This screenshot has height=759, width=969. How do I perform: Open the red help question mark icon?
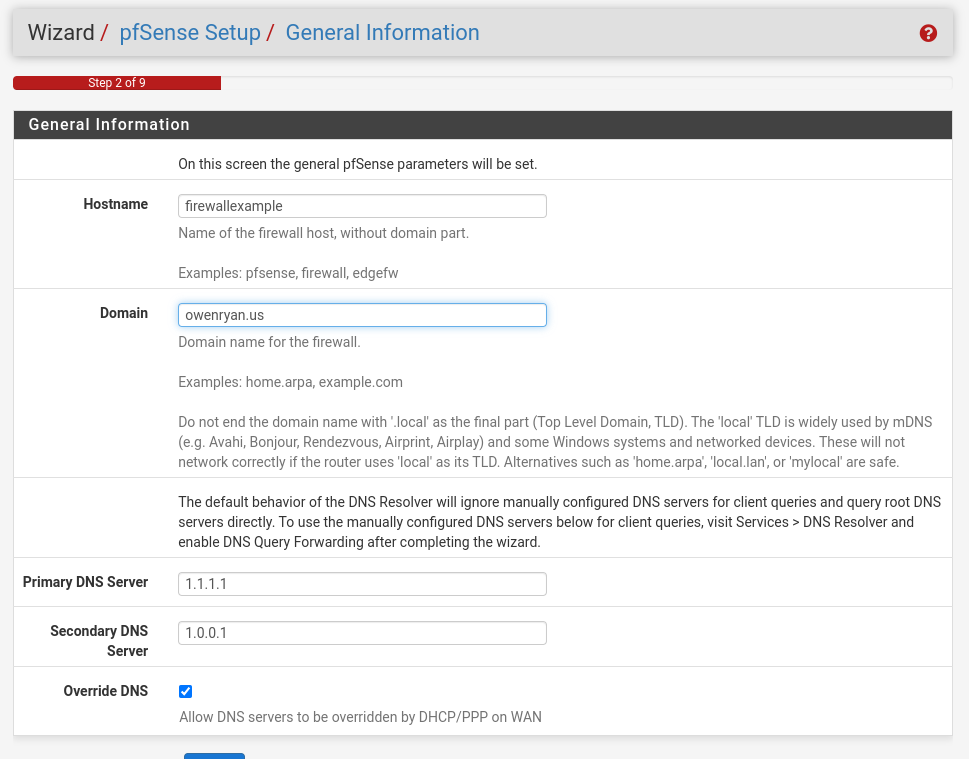point(928,33)
